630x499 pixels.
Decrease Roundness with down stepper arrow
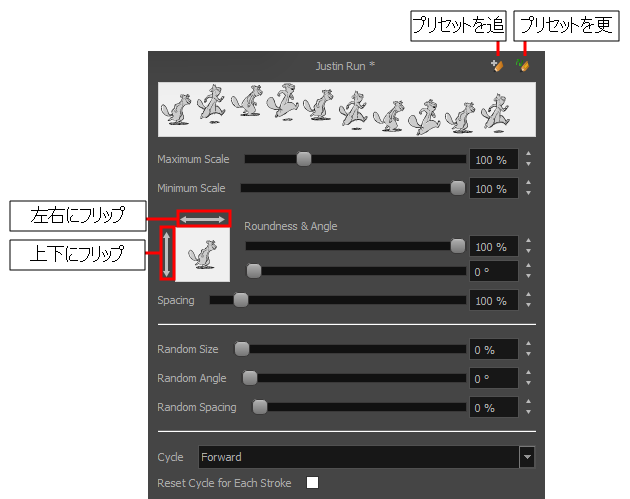coord(528,251)
